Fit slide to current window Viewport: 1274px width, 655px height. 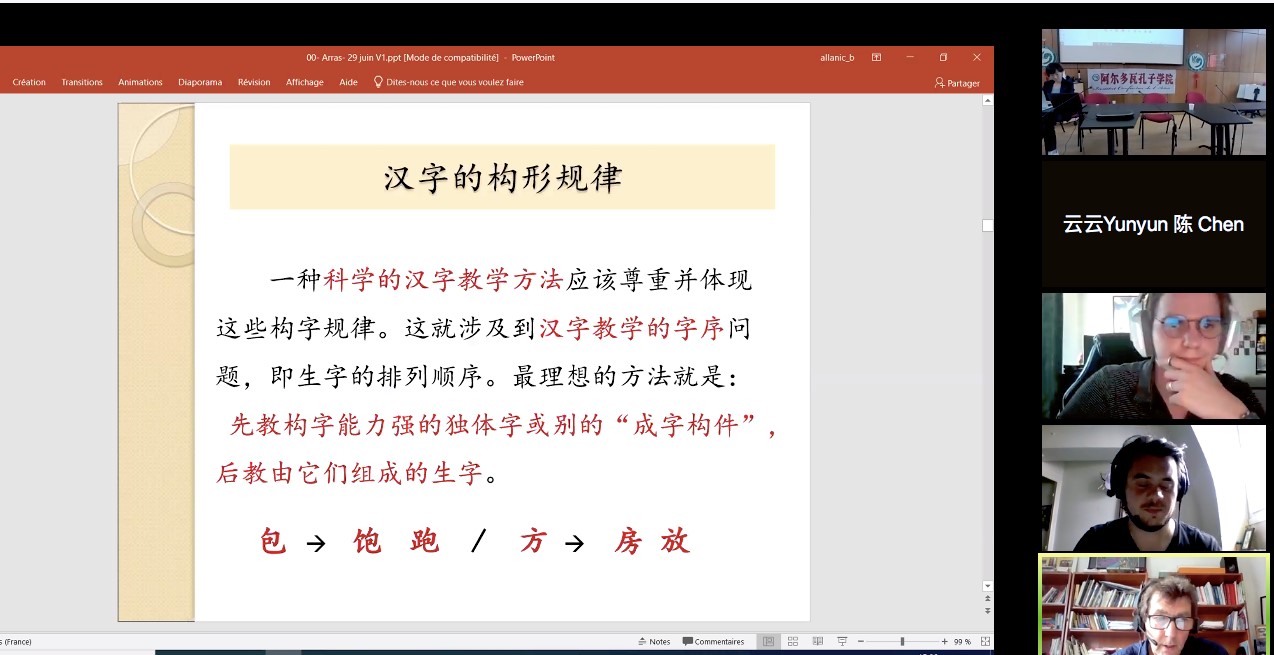985,641
